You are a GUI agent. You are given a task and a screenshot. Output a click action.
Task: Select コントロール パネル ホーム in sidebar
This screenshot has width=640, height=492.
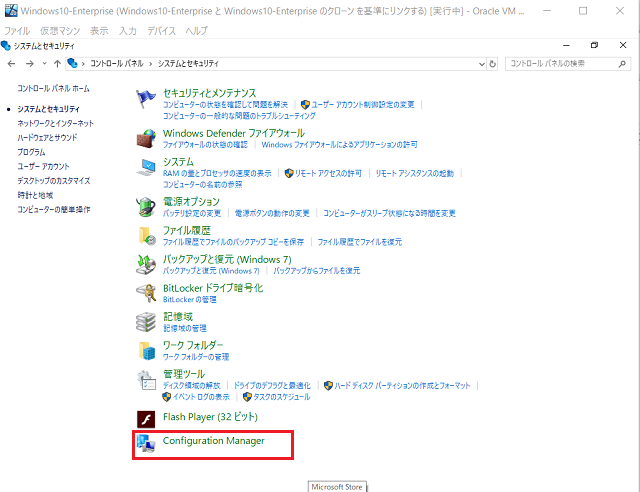pyautogui.click(x=53, y=88)
